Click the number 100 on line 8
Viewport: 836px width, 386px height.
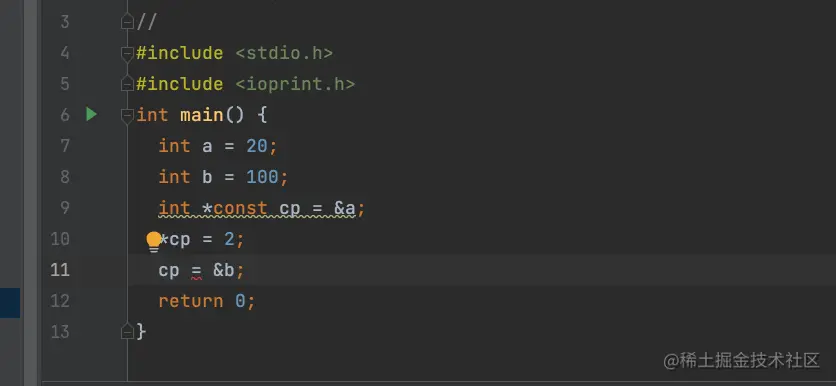(x=262, y=177)
